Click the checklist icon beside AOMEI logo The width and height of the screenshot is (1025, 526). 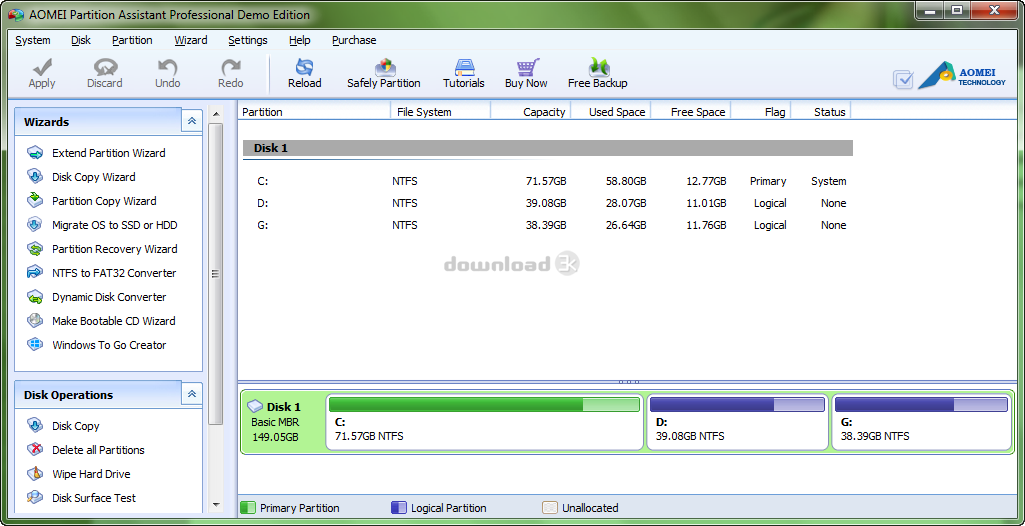point(903,79)
